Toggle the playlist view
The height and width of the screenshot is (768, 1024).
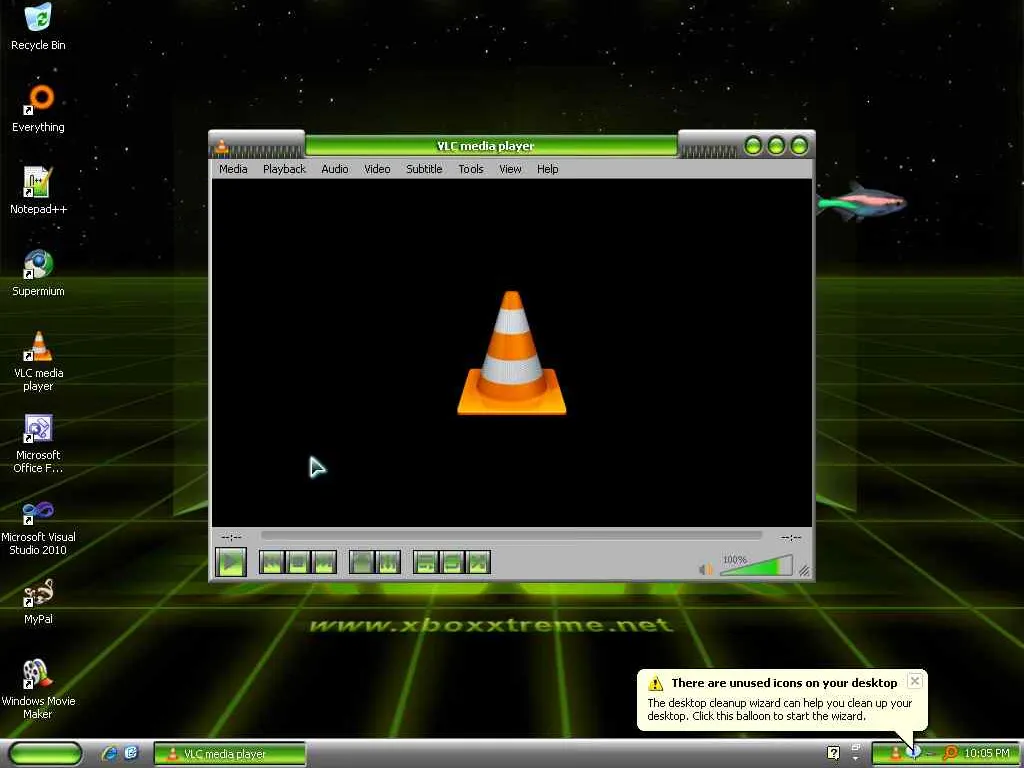(x=426, y=562)
